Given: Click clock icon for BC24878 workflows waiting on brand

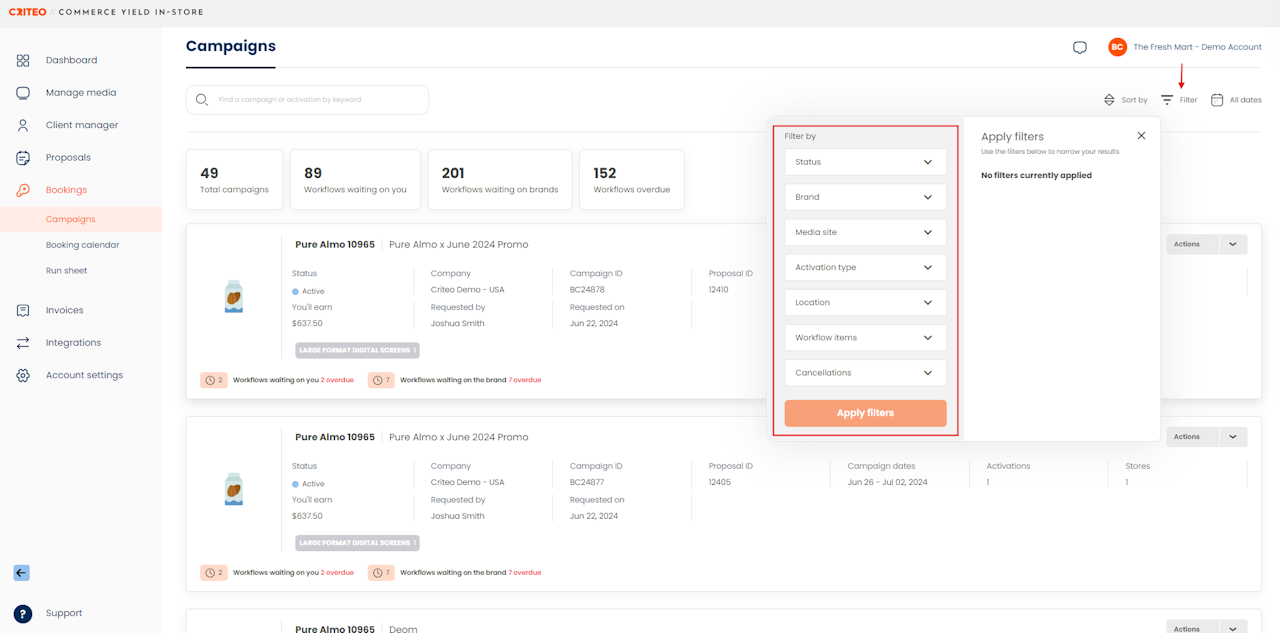Looking at the screenshot, I should pos(376,380).
